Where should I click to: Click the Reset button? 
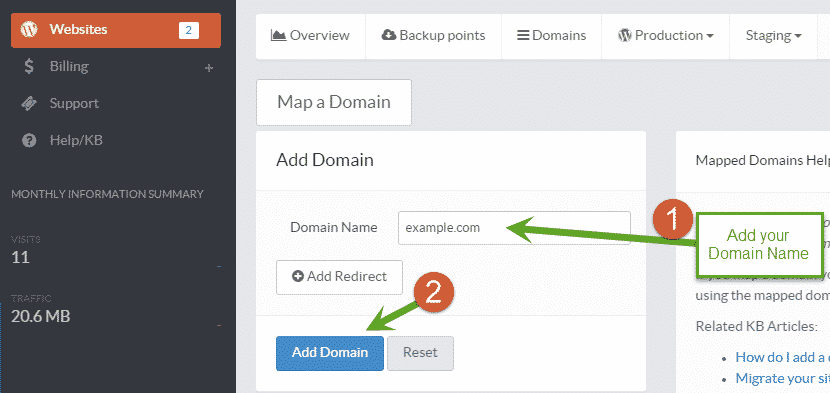[x=420, y=353]
